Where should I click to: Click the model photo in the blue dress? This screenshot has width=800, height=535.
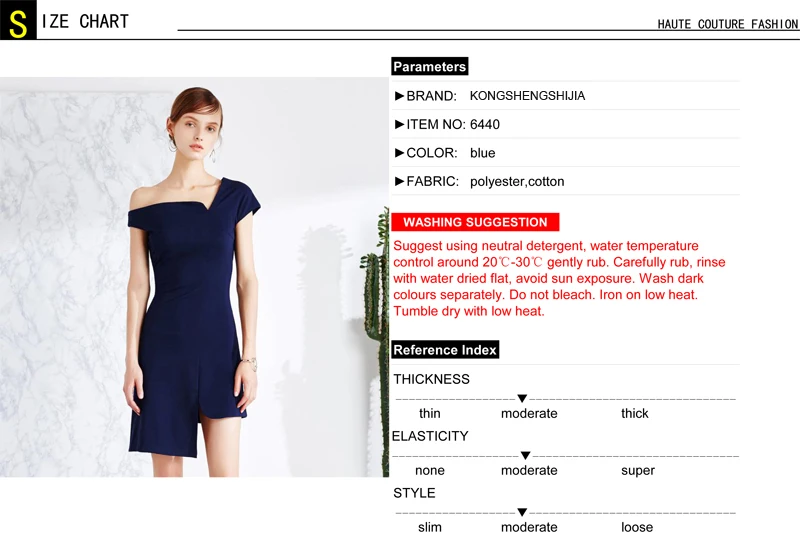click(x=194, y=277)
